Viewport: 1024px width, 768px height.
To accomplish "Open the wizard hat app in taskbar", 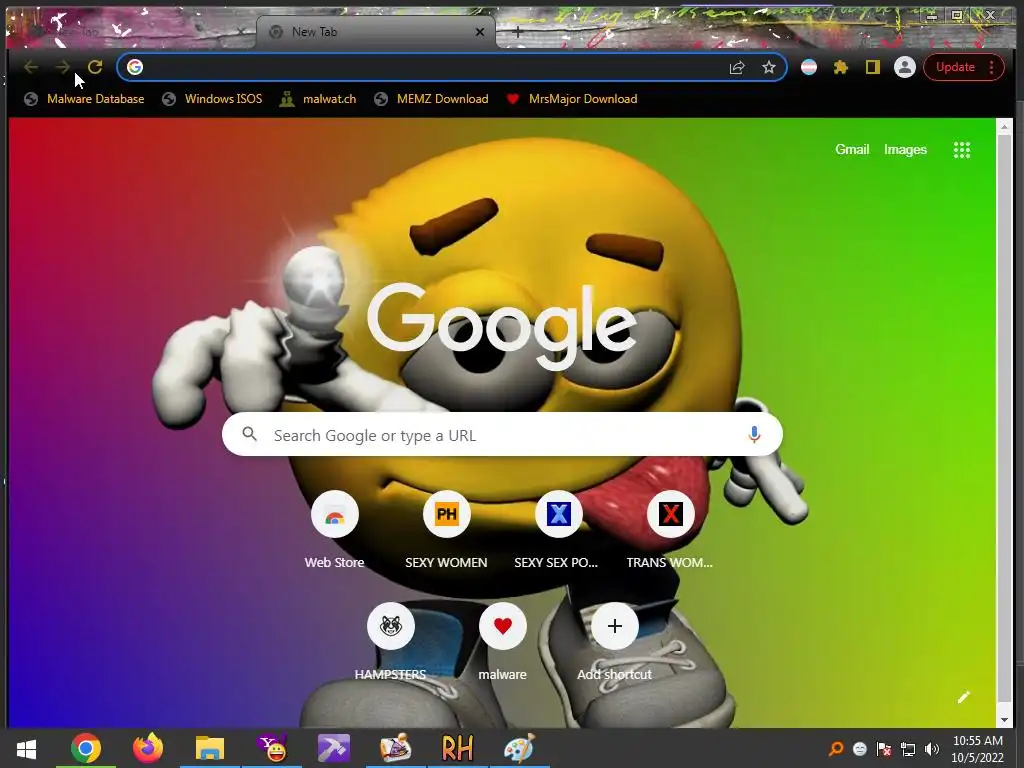I will click(396, 748).
